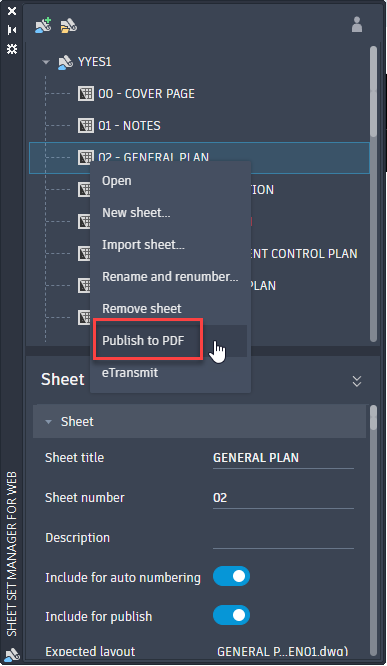Disable the Include for publish switch

(232, 615)
